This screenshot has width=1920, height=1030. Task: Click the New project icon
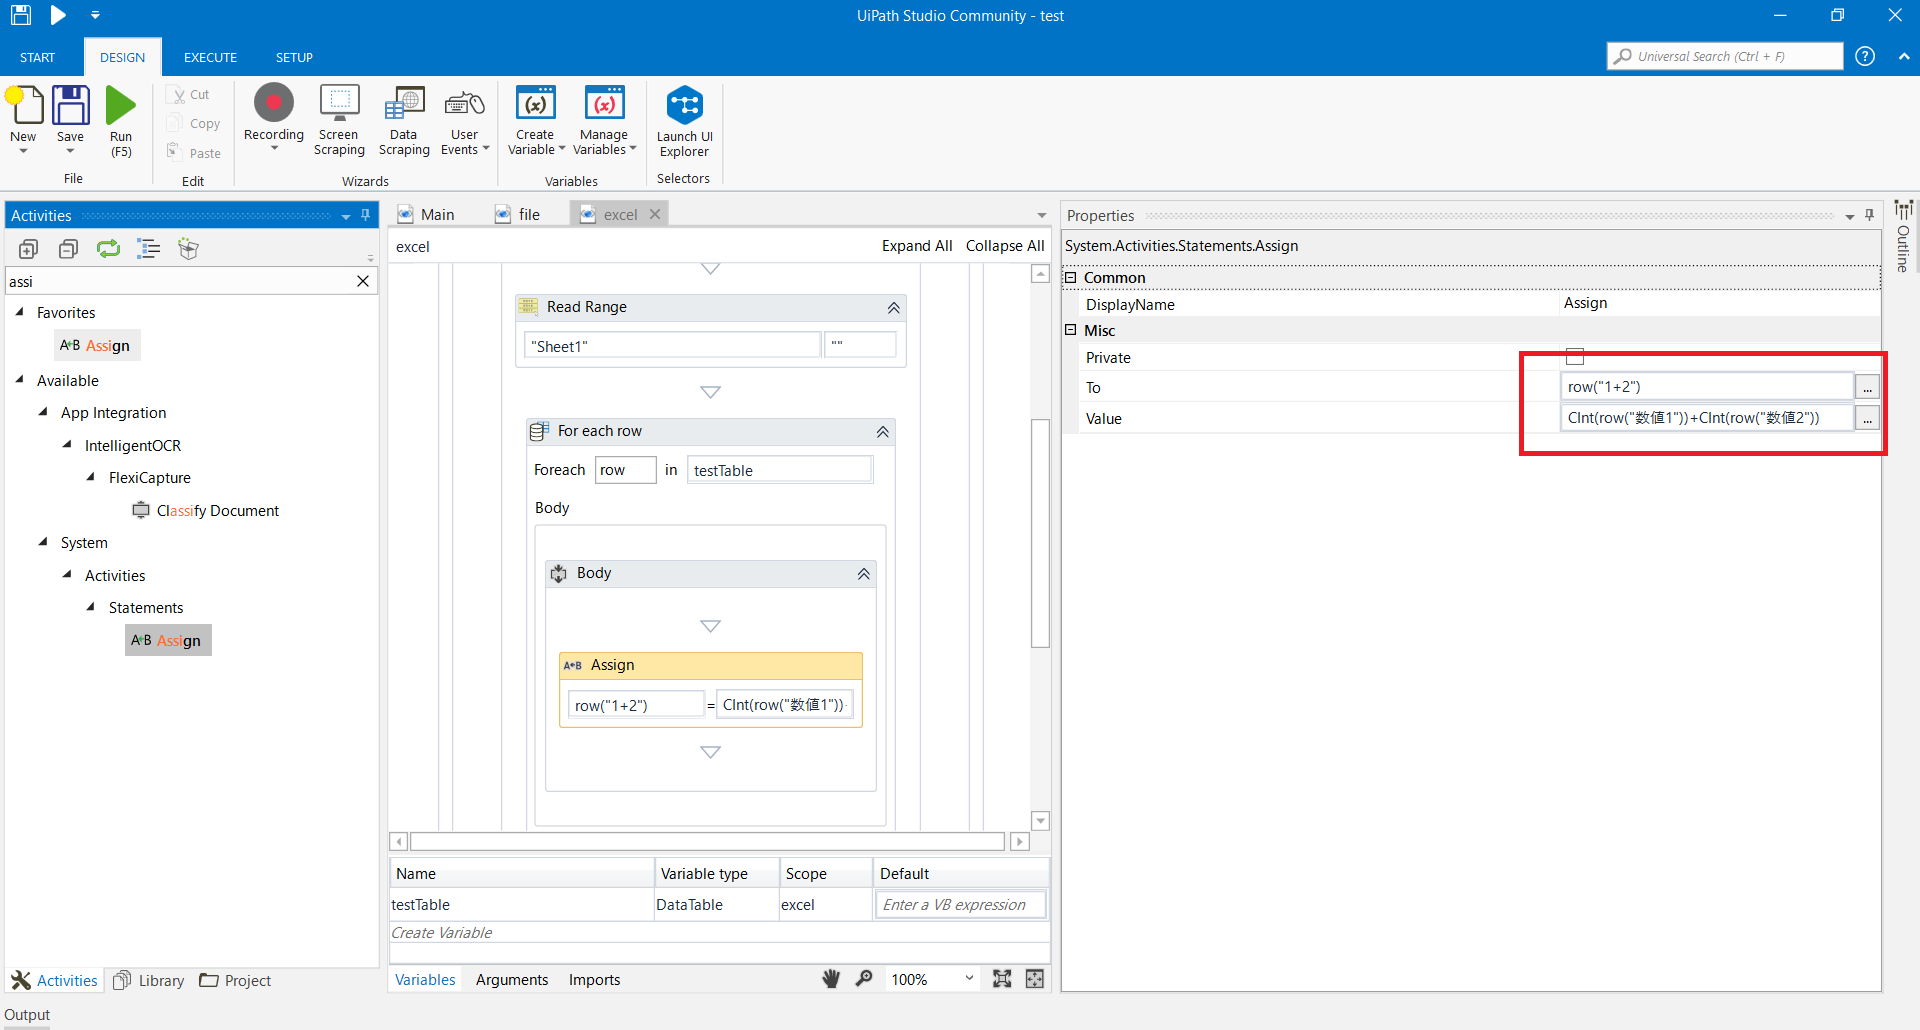coord(25,106)
